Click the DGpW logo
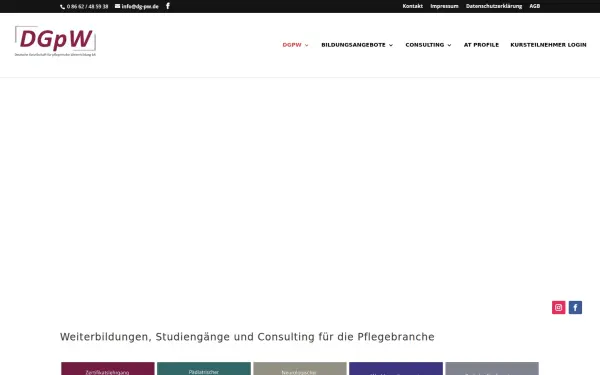600x375 pixels. [55, 41]
